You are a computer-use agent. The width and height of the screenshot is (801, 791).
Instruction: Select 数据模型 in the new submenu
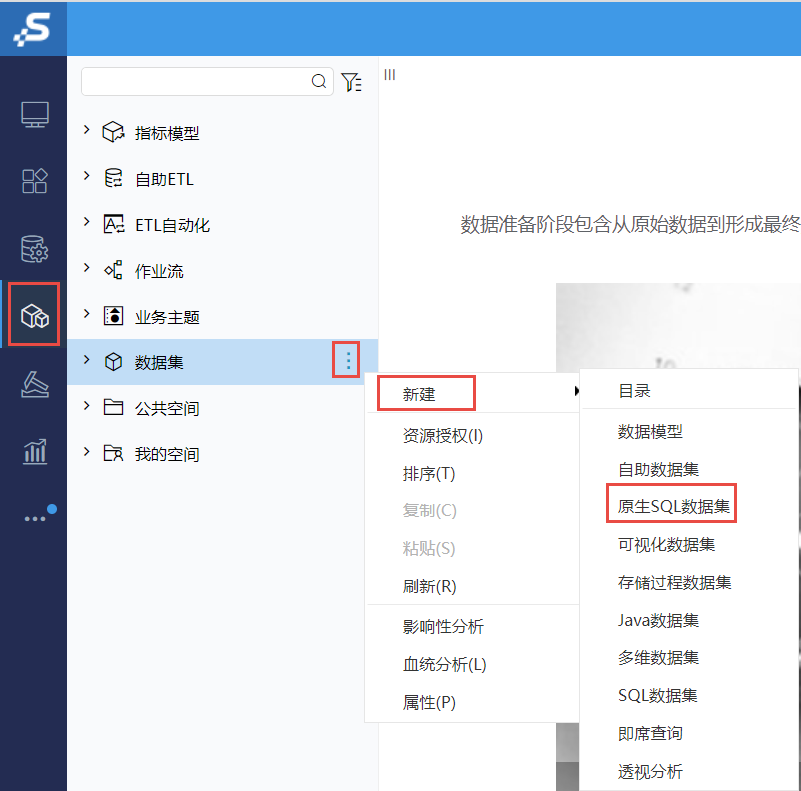point(650,432)
